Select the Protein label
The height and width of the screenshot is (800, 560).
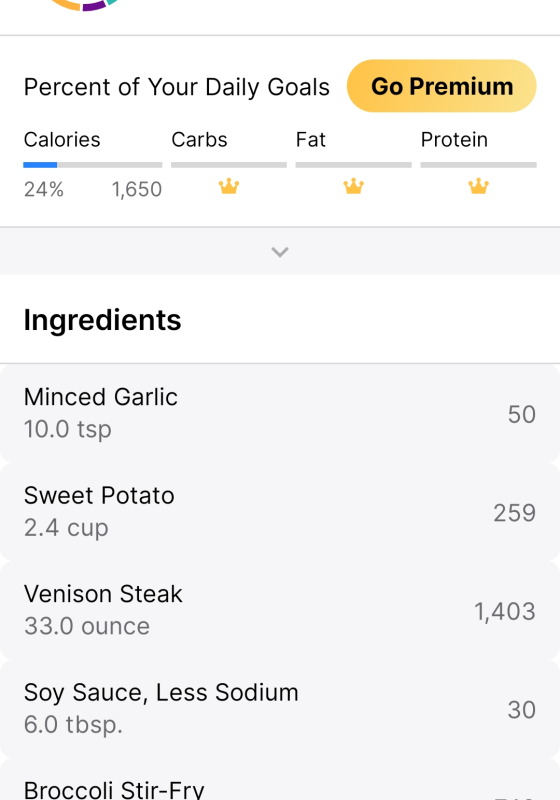pyautogui.click(x=454, y=139)
